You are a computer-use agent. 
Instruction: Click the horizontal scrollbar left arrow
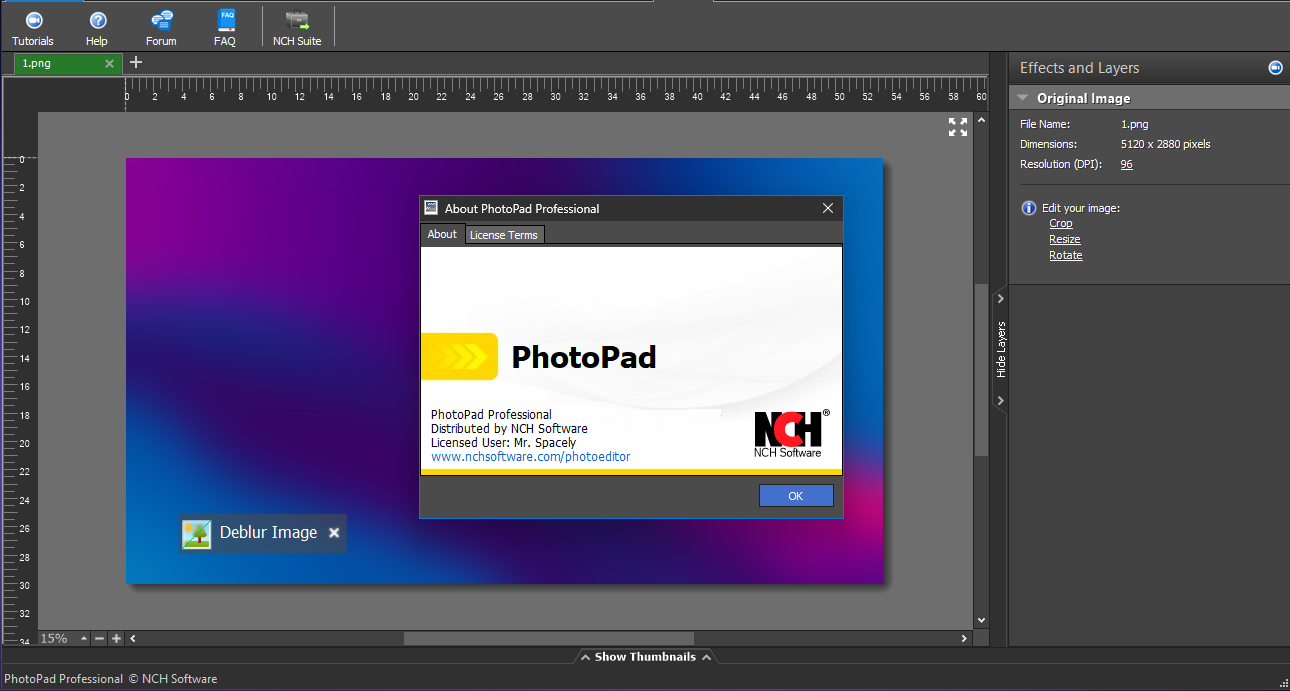tap(133, 638)
